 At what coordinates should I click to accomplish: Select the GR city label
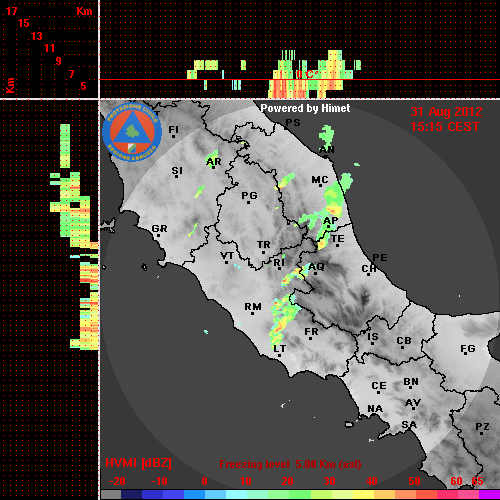tap(159, 229)
